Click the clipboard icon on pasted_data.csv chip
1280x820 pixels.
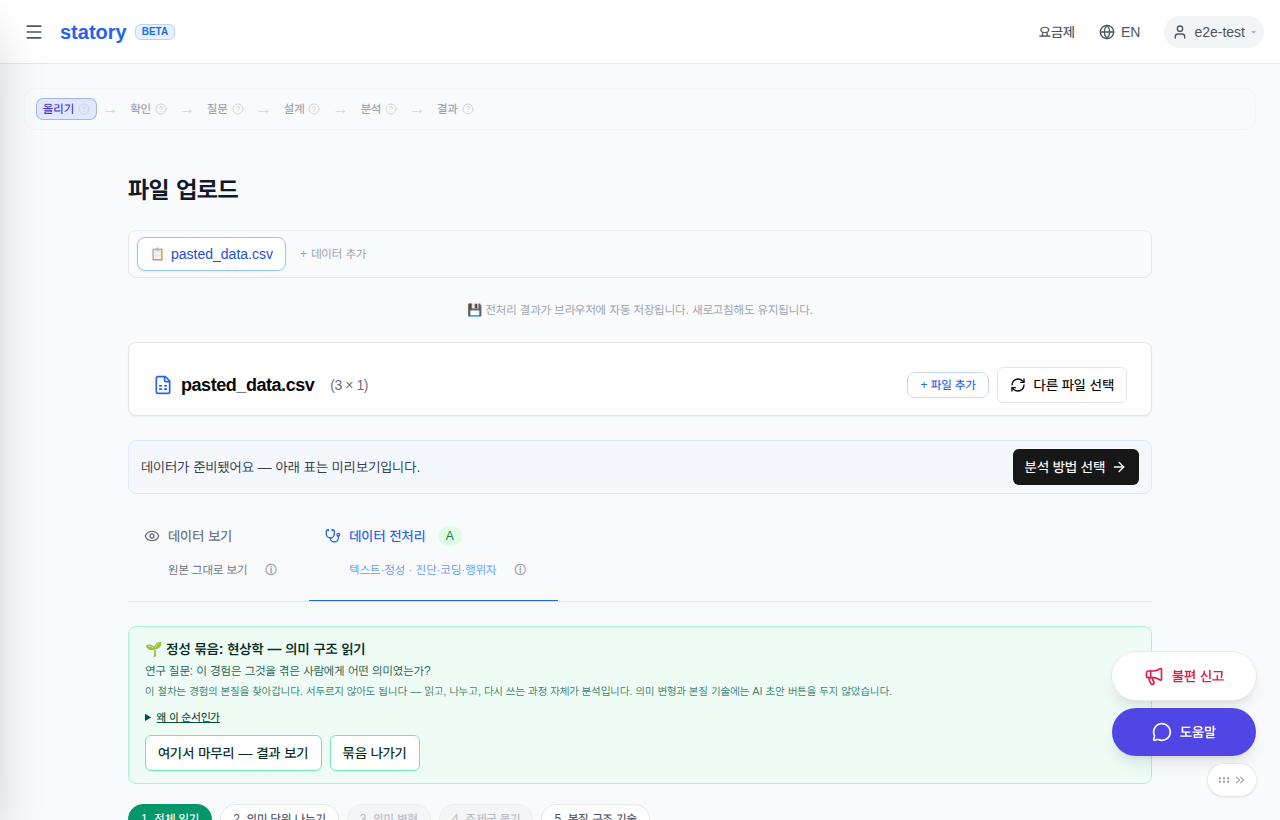coord(157,254)
